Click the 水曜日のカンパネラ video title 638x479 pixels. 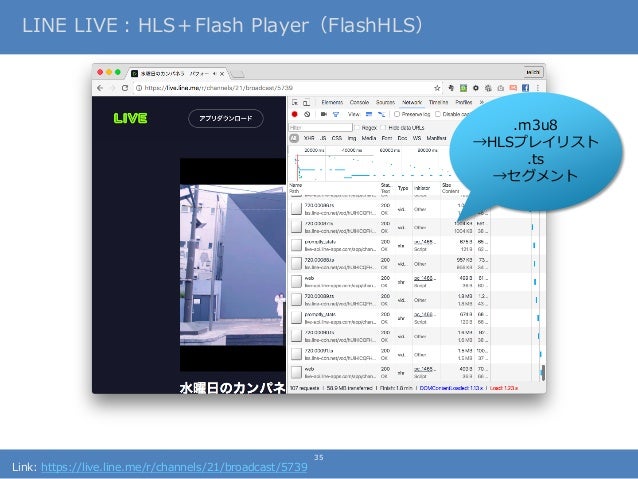tap(232, 388)
